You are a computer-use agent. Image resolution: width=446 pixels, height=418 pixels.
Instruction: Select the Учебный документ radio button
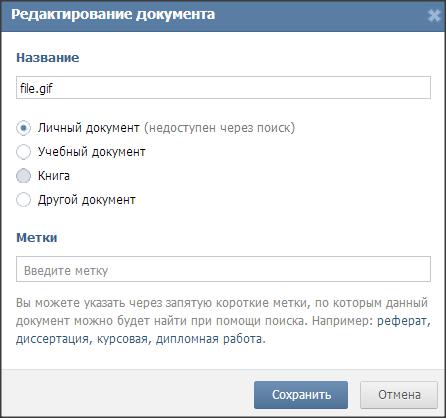[23, 152]
